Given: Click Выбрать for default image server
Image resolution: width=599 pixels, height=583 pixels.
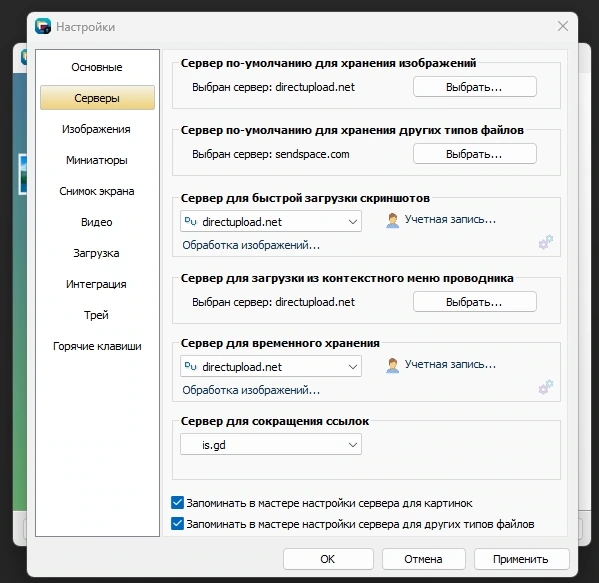Looking at the screenshot, I should click(474, 87).
